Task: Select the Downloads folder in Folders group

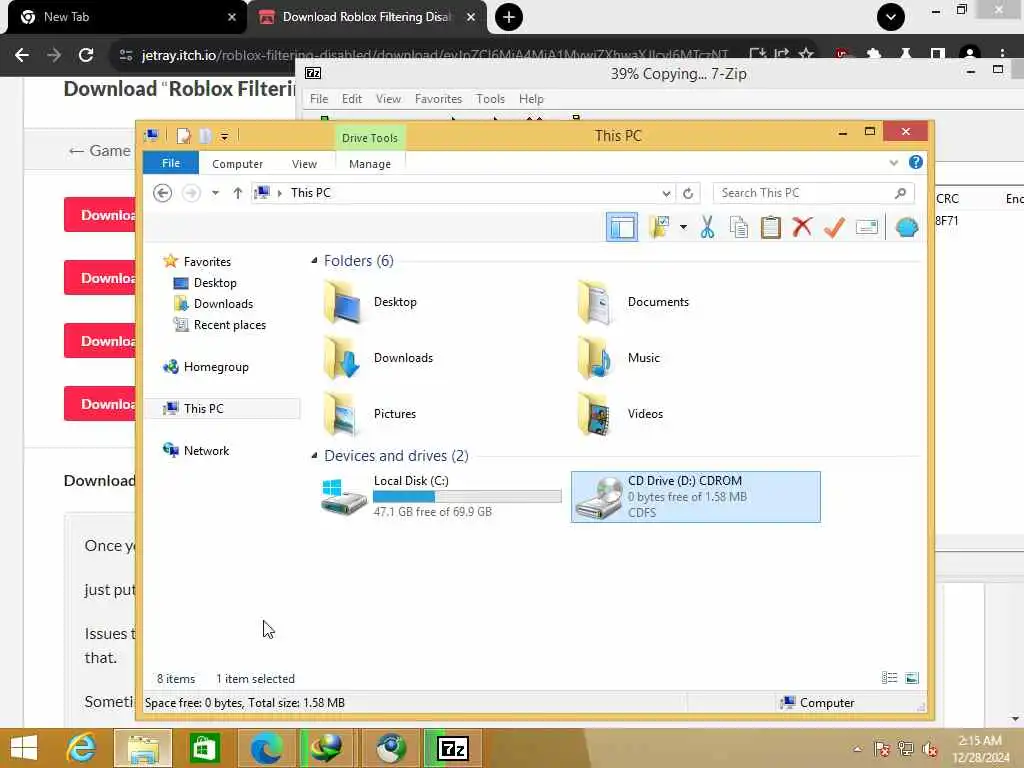Action: (x=379, y=359)
